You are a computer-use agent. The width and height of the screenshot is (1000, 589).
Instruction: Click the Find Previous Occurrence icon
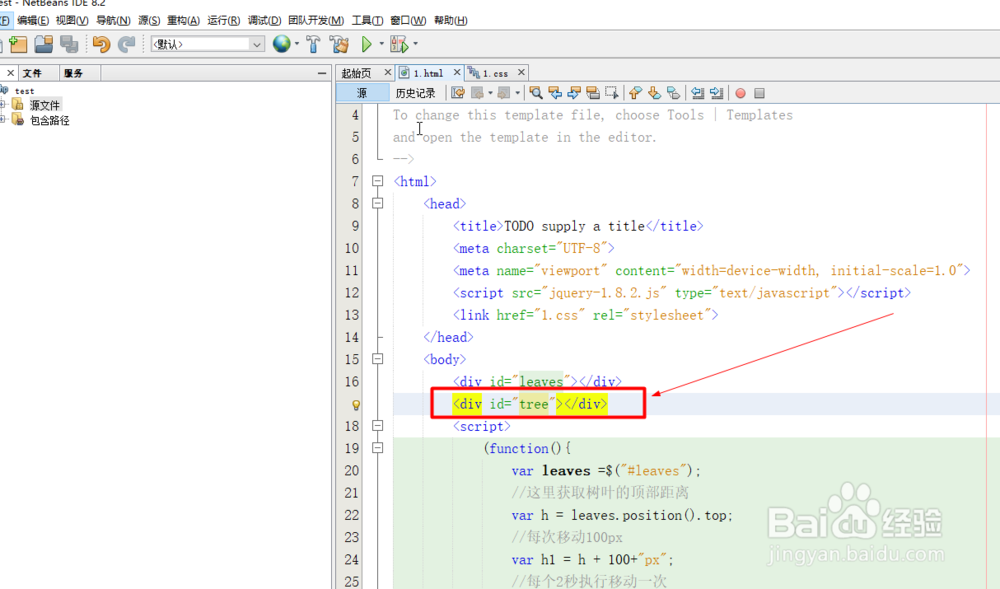[x=555, y=93]
